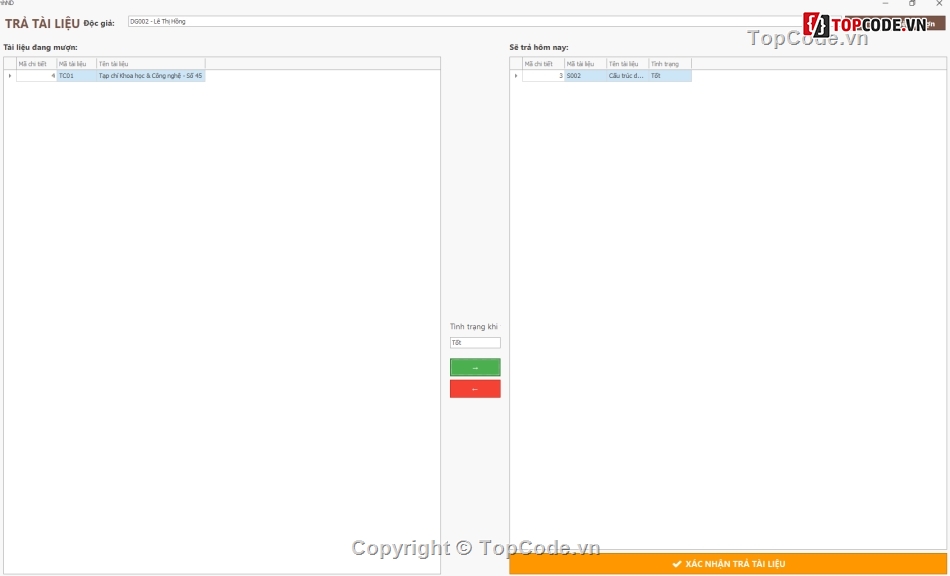Screen dimensions: 950x576
Task: Click Mã chi tiết value 3 in the return table
Action: pyautogui.click(x=543, y=76)
